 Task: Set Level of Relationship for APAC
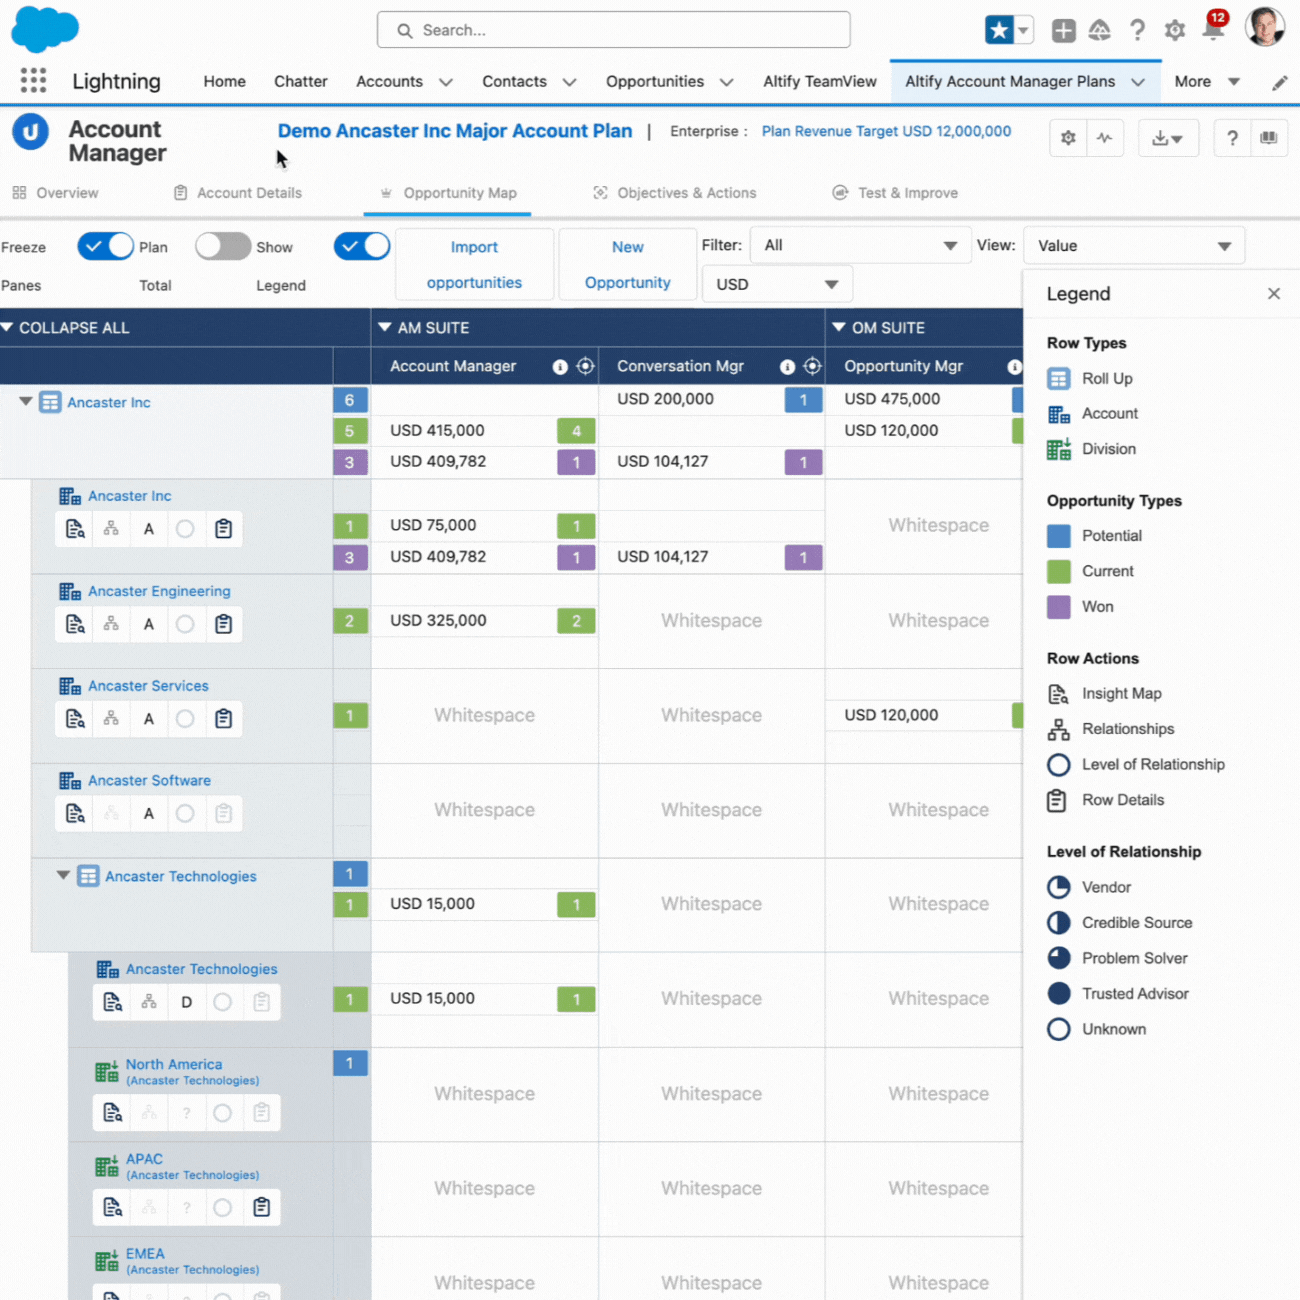(x=223, y=1207)
